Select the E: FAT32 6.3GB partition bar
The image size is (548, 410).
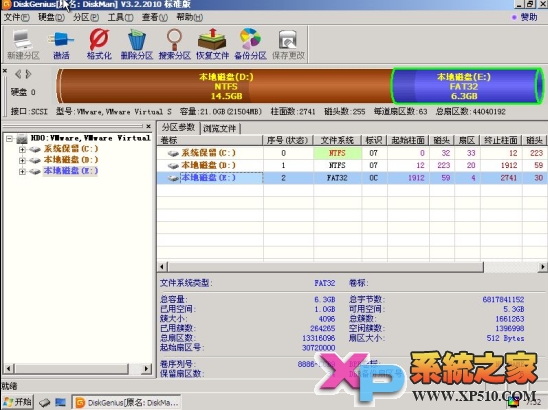point(467,86)
